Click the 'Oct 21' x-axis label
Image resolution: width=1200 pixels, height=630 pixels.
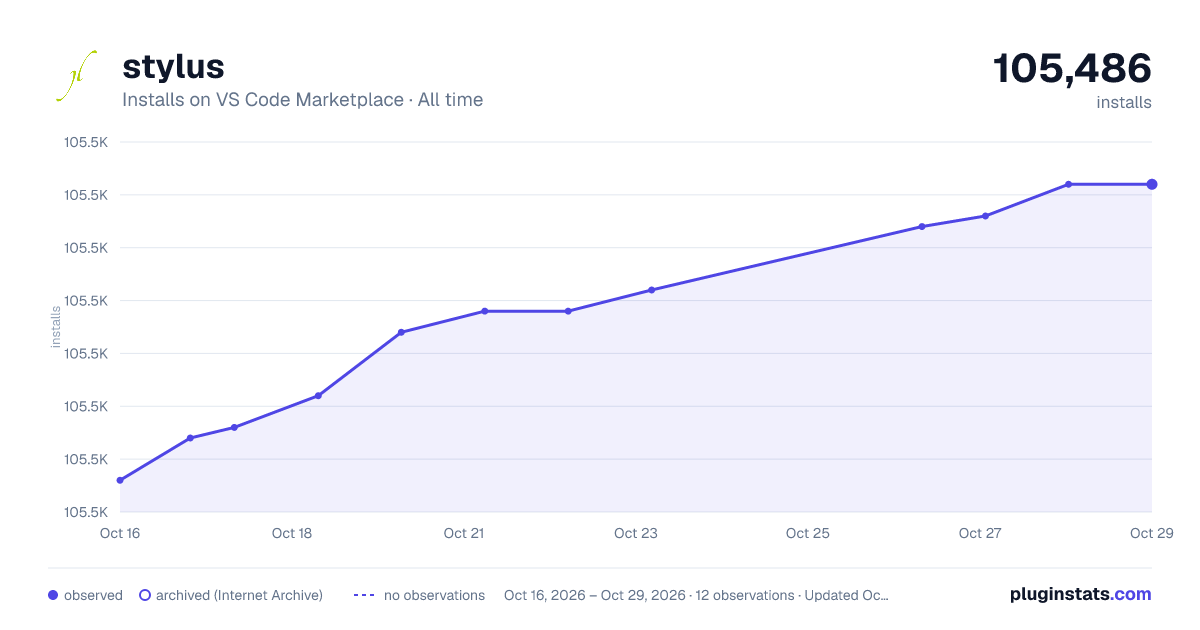pyautogui.click(x=464, y=533)
